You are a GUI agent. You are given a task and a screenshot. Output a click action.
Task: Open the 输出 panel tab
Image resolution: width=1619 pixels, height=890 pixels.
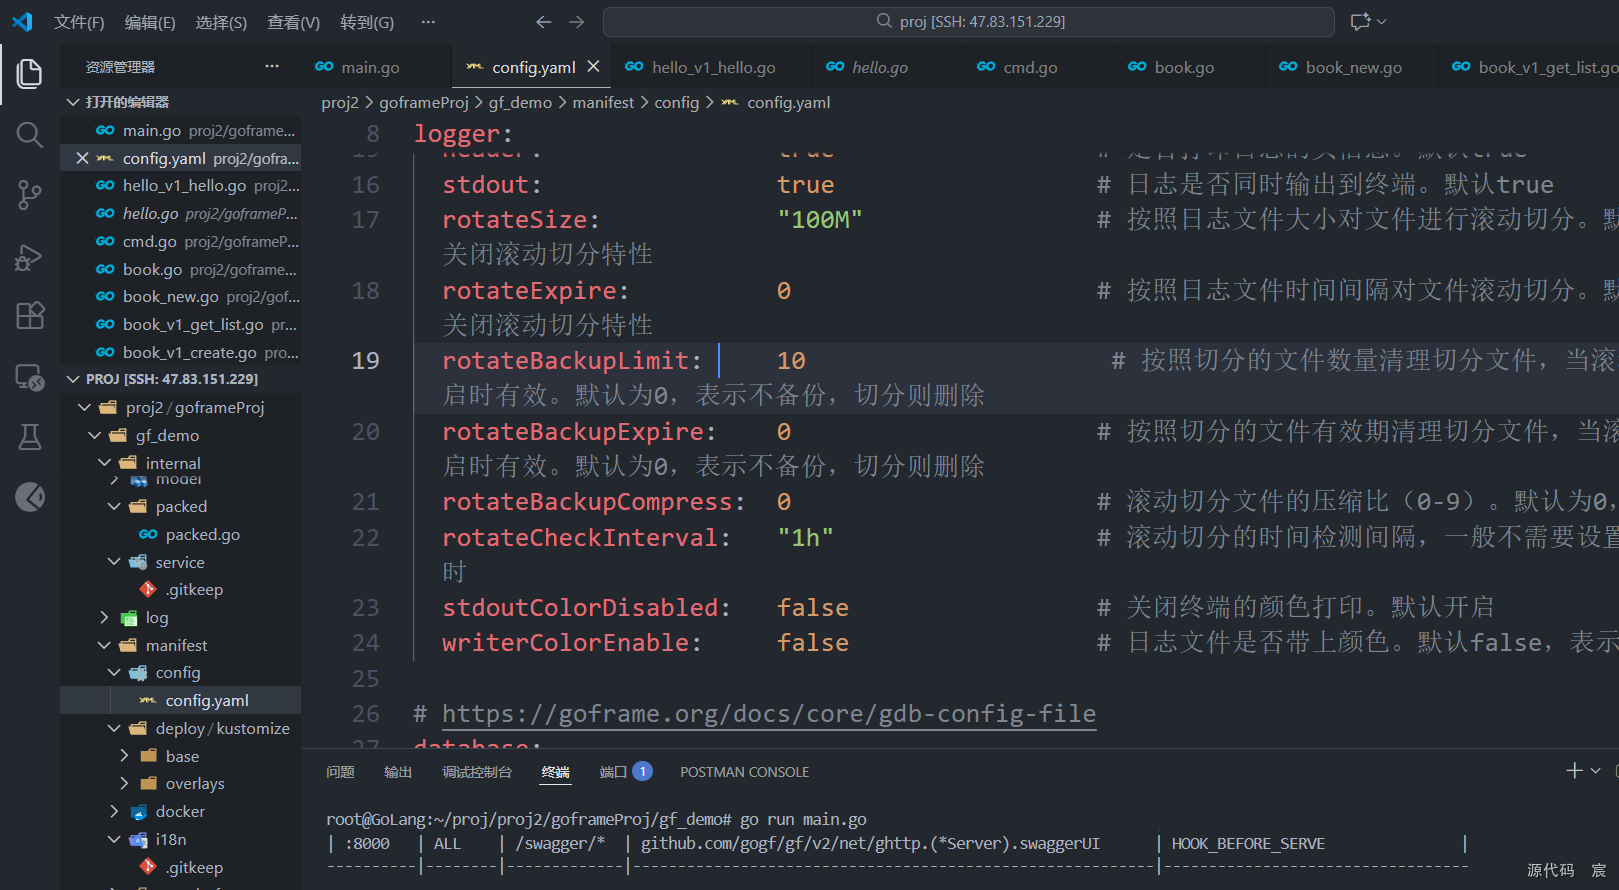pyautogui.click(x=398, y=772)
